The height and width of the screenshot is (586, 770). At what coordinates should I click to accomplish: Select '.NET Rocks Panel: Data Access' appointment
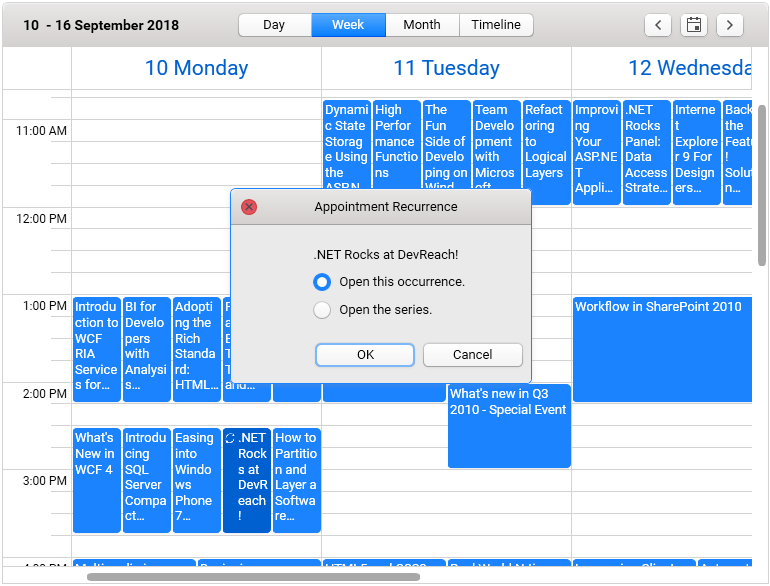[647, 152]
